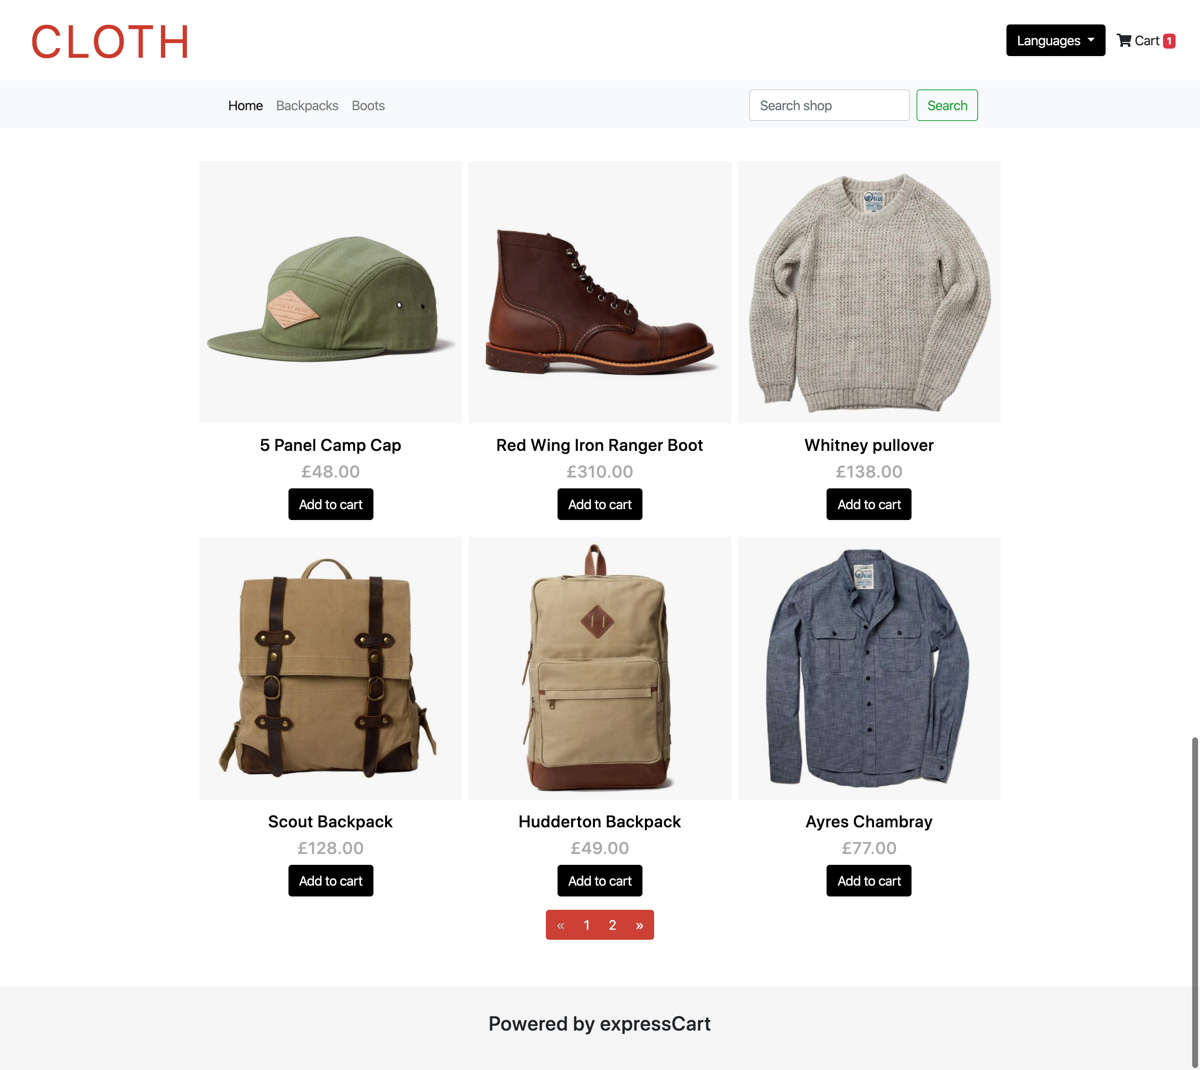Viewport: 1200px width, 1070px height.
Task: Go to the CLOTH home logo
Action: (x=110, y=42)
